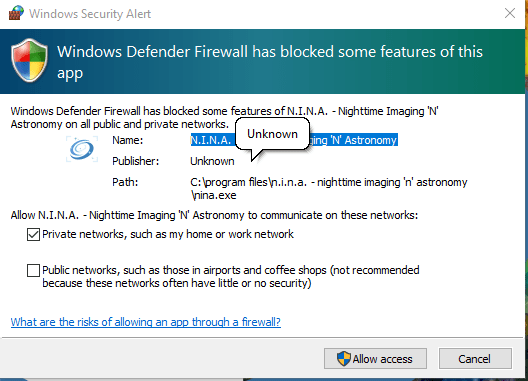Enable the Public networks checkbox
528x381 pixels.
coord(33,271)
